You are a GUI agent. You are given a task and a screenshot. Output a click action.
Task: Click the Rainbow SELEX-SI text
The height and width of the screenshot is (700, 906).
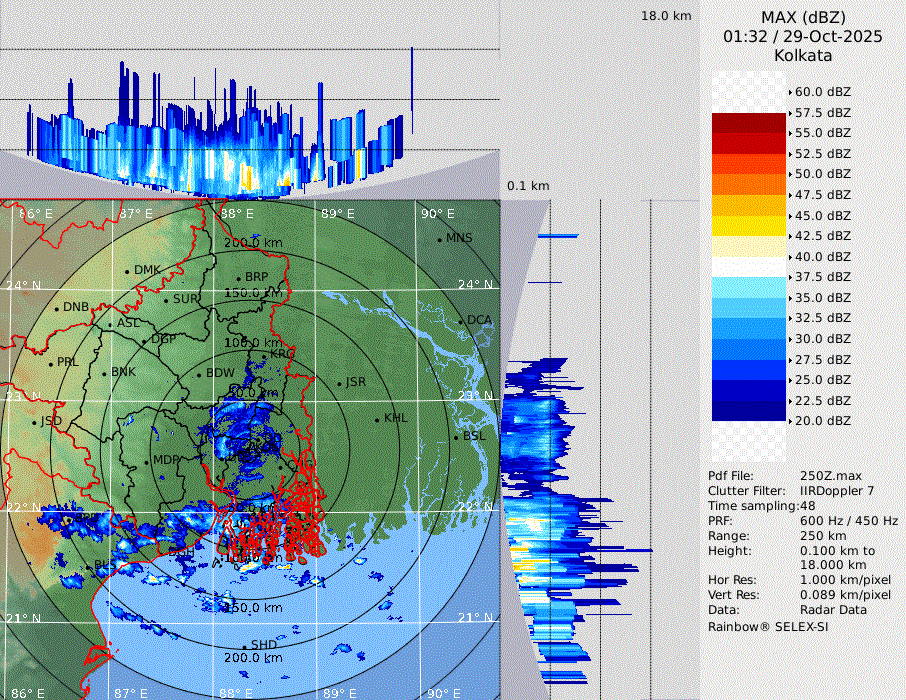[x=768, y=627]
